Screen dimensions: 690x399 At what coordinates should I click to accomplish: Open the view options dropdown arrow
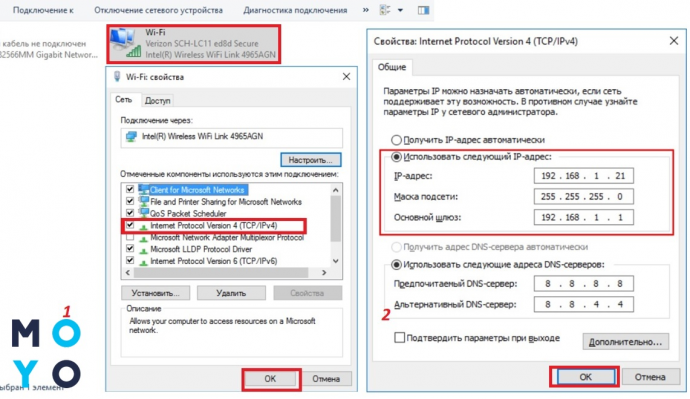pyautogui.click(x=400, y=10)
